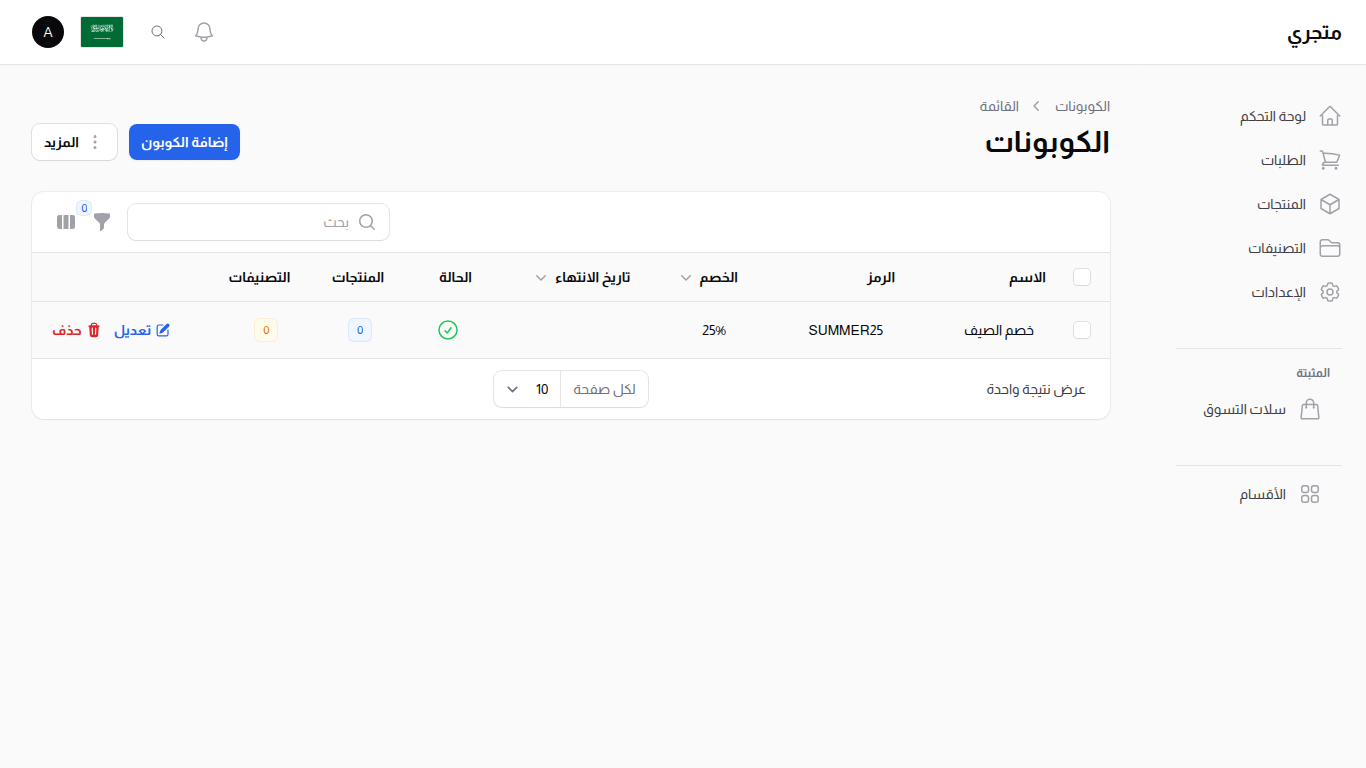This screenshot has width=1366, height=768.
Task: Click the search magnifier in the top bar
Action: [x=157, y=31]
